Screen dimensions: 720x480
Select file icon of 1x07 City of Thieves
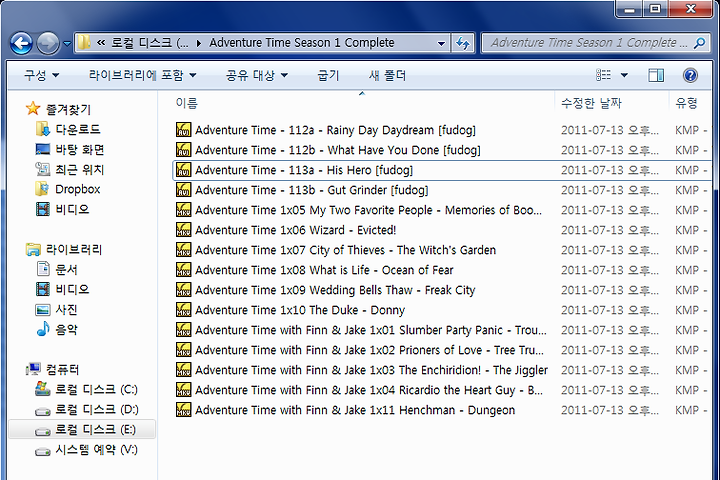pos(183,249)
